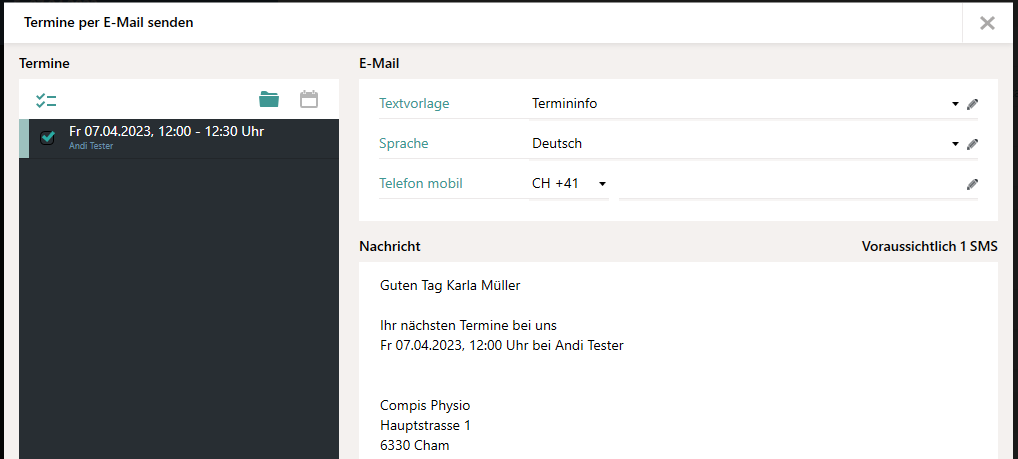Close the Termine per E-Mail senden dialog

[x=987, y=23]
